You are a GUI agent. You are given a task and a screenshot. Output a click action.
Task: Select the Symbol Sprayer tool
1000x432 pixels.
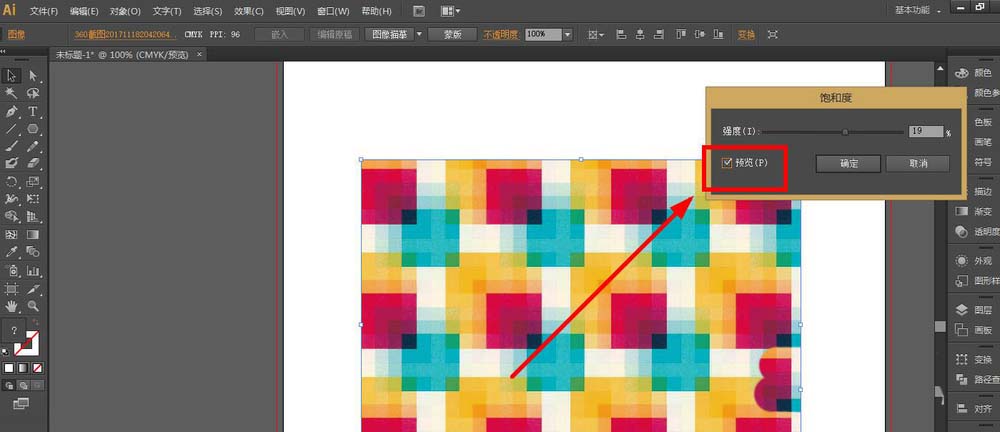pyautogui.click(x=11, y=271)
